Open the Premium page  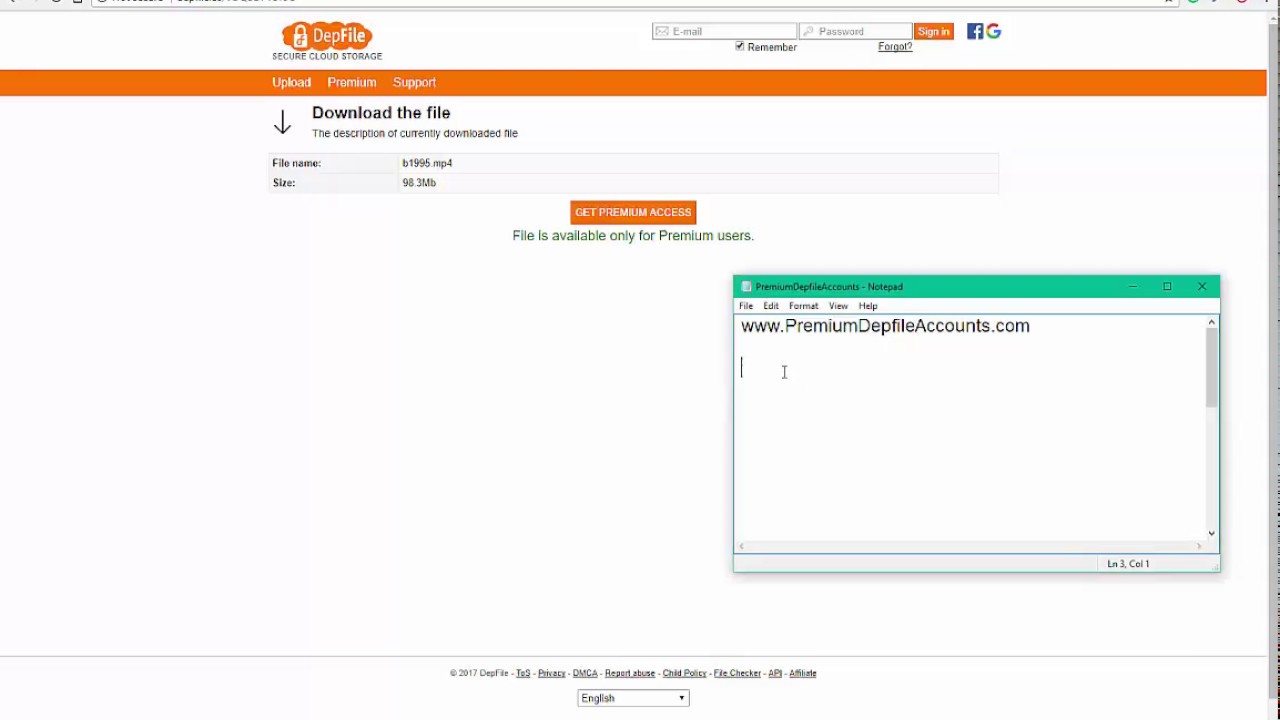pos(352,82)
